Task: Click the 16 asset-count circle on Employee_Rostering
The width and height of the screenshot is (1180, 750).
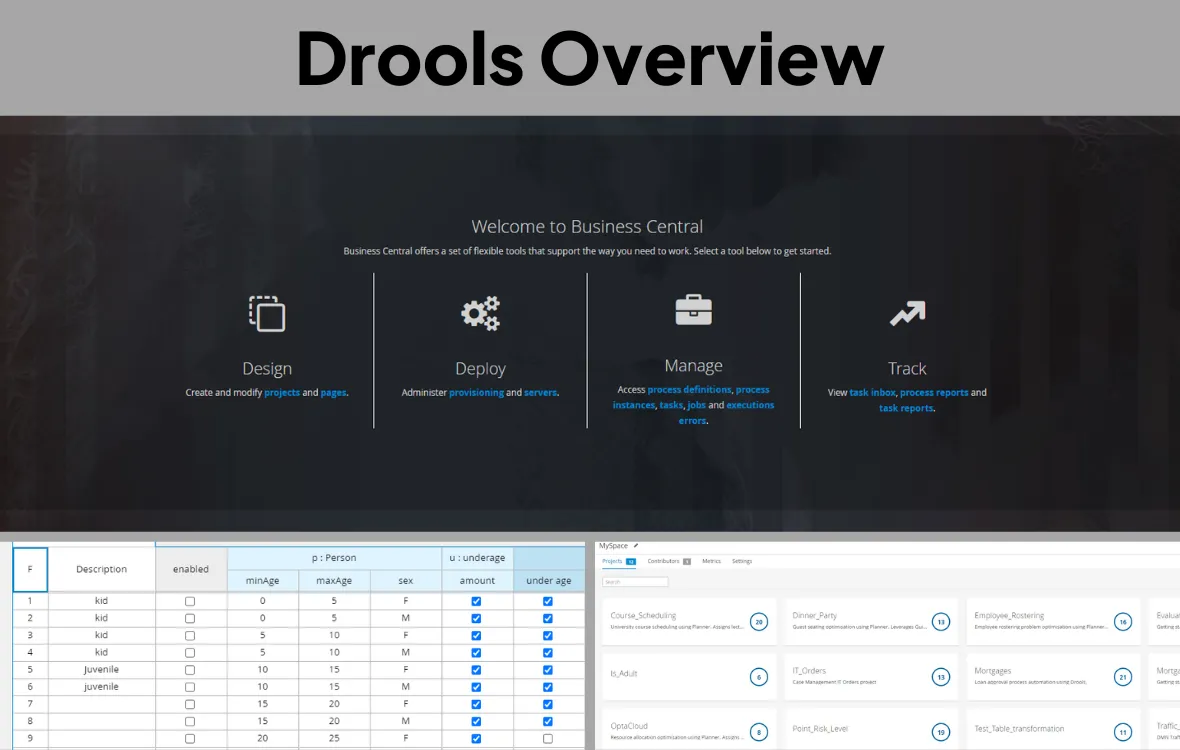Action: 1123,621
